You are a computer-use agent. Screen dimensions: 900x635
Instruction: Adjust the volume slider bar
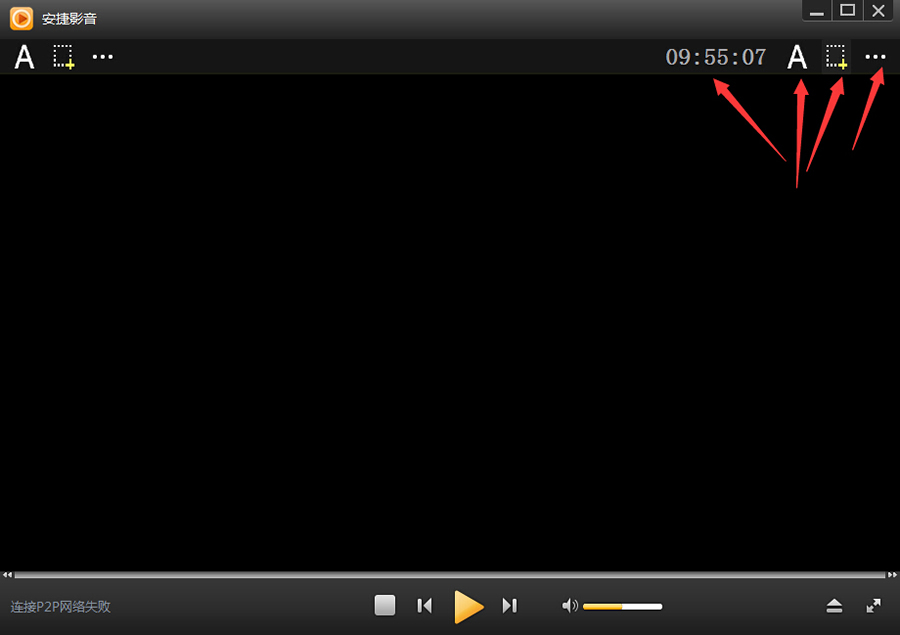[622, 606]
